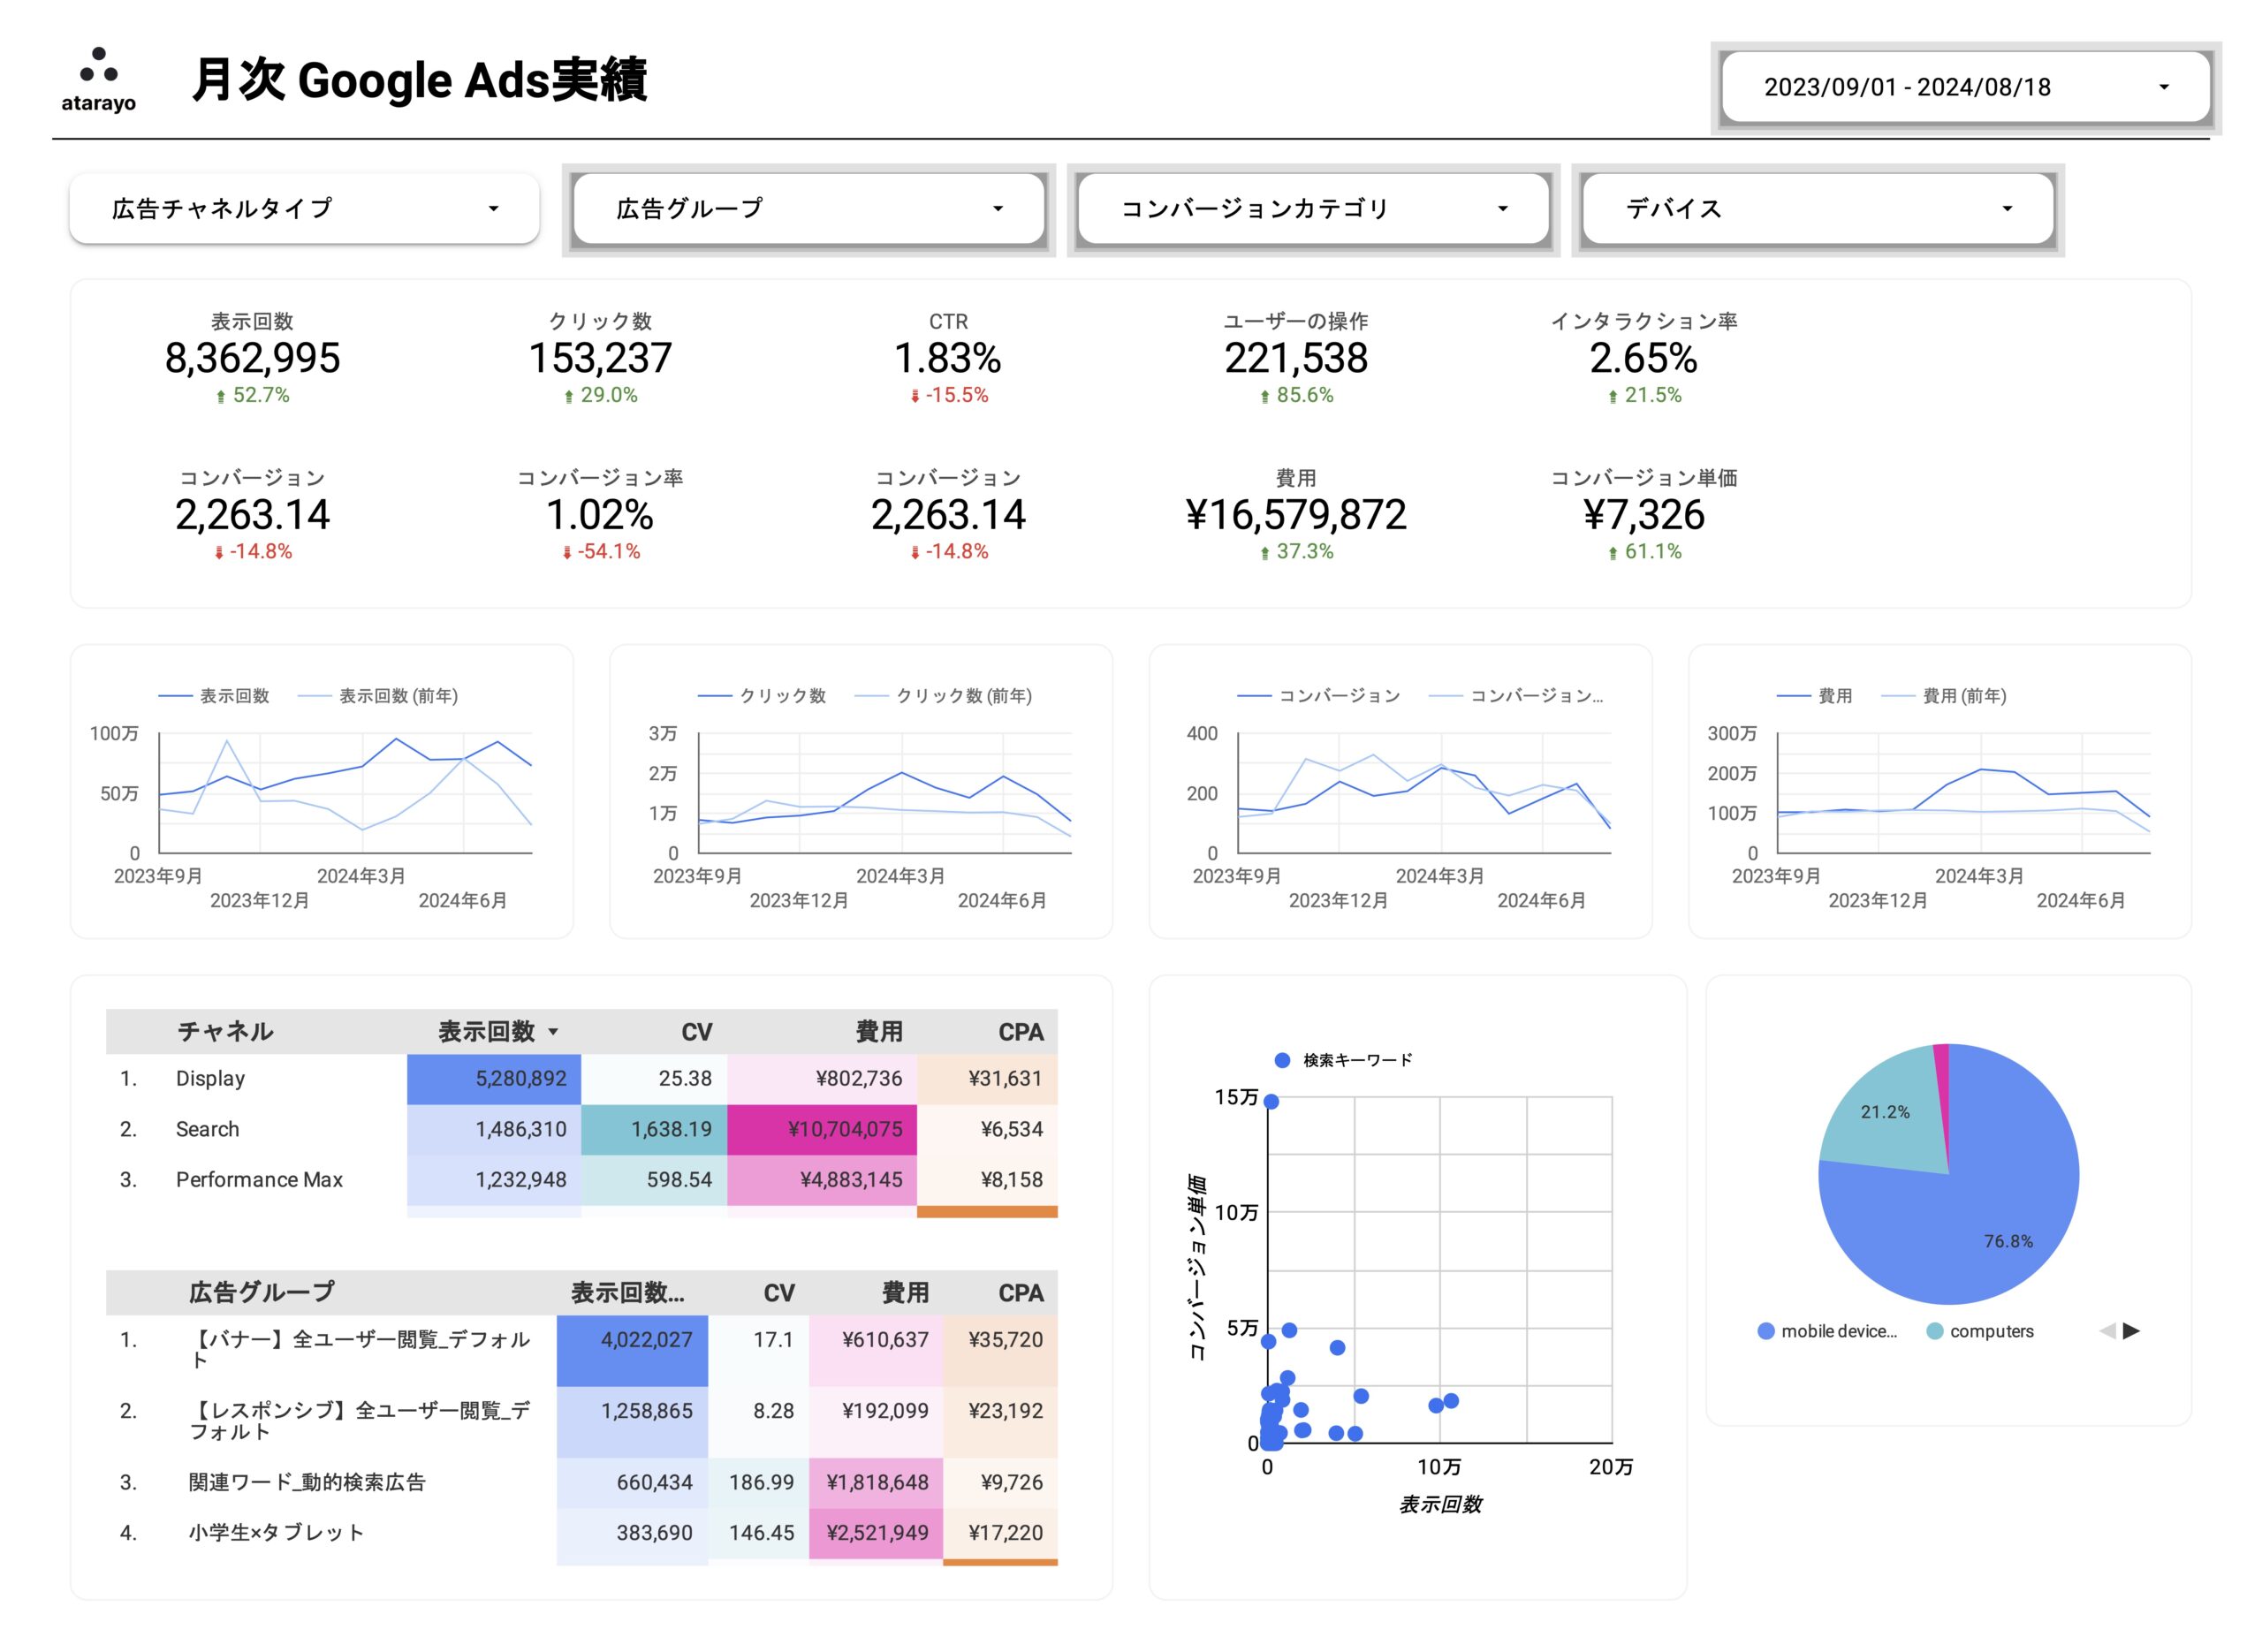
Task: Click sort arrow on 表示回数 channel column
Action: pos(553,1032)
